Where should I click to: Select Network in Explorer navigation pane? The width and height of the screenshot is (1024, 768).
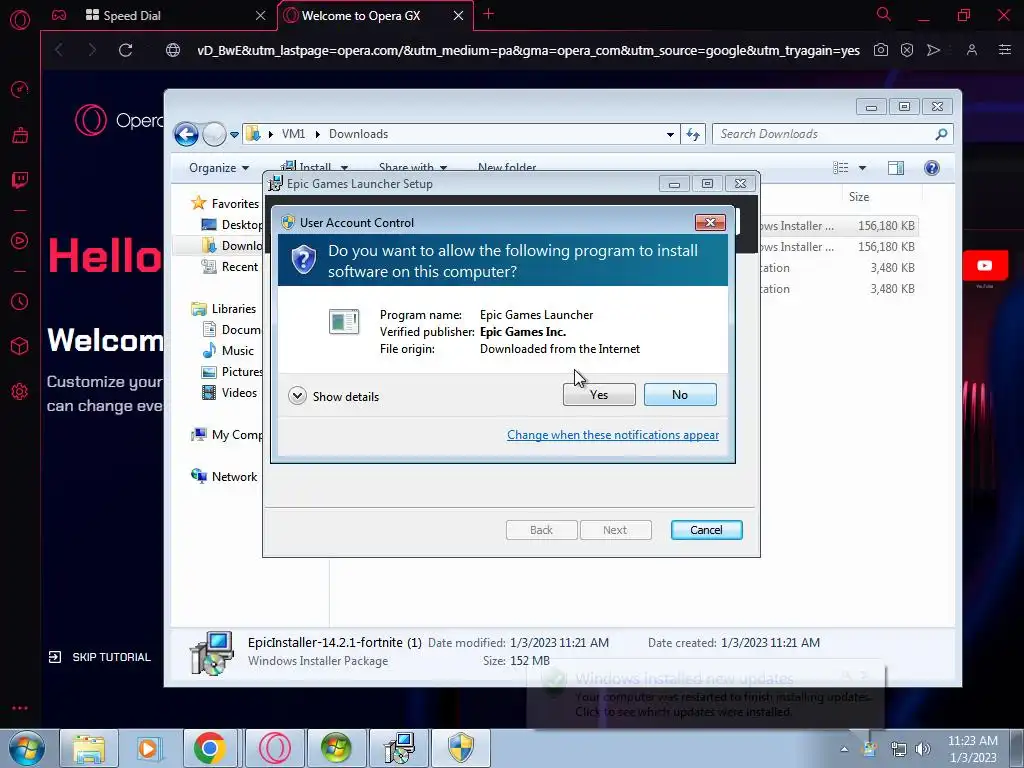(x=224, y=477)
